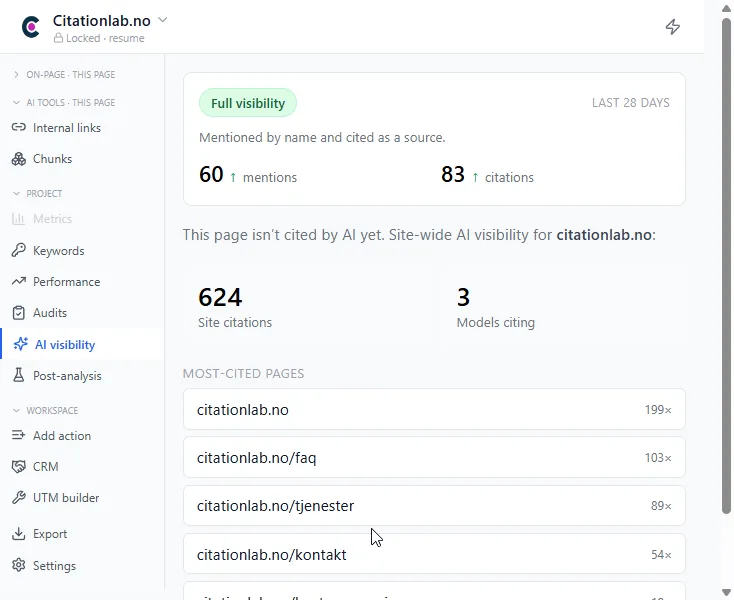Open the Metrics item

(52, 219)
